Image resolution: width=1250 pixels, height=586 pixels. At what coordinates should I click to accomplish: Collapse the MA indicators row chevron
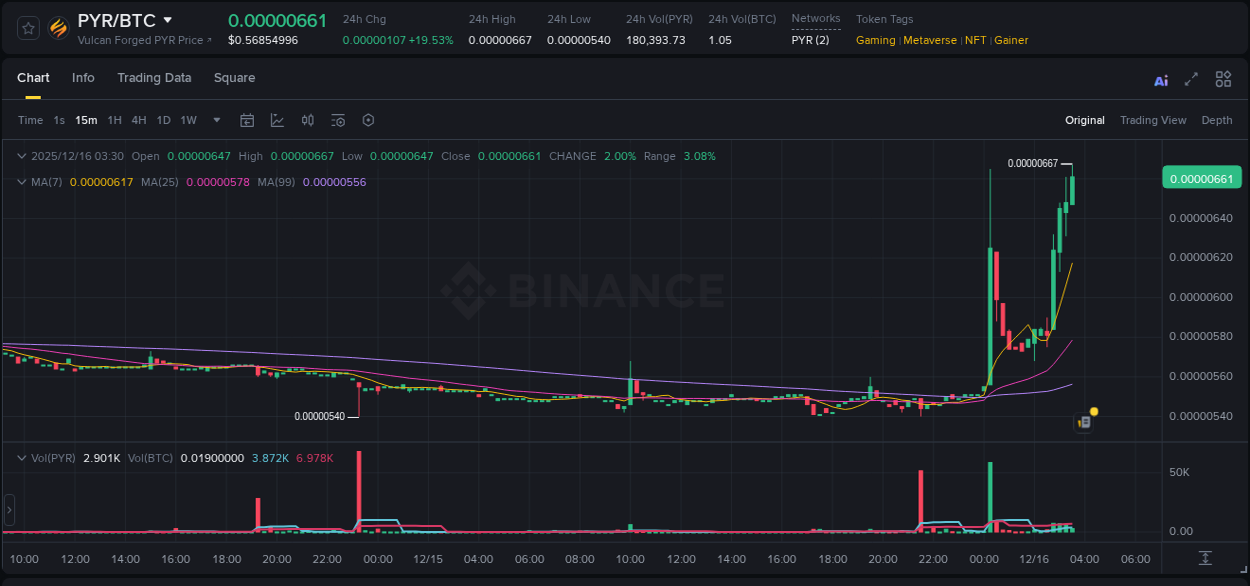coord(22,182)
